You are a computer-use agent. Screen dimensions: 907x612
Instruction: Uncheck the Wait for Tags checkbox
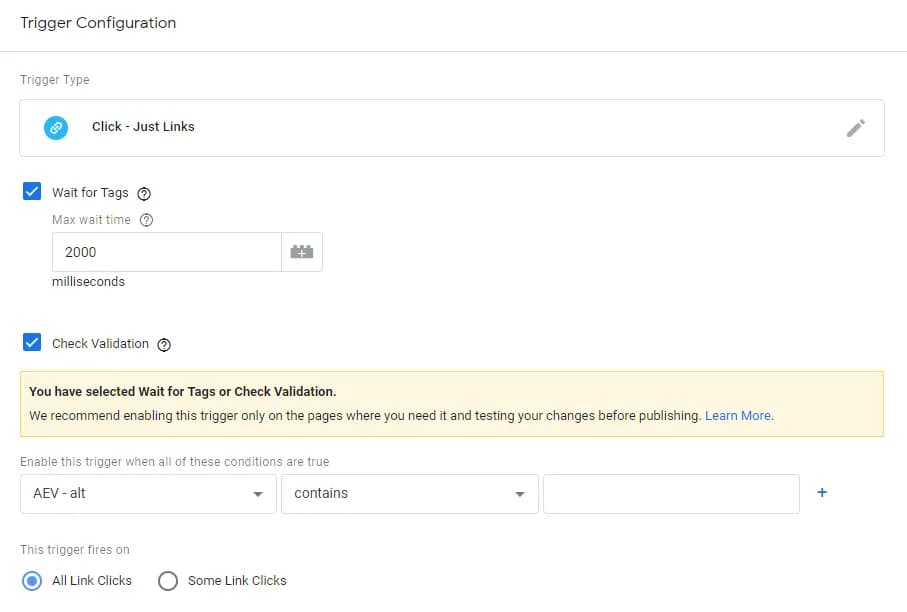(32, 192)
